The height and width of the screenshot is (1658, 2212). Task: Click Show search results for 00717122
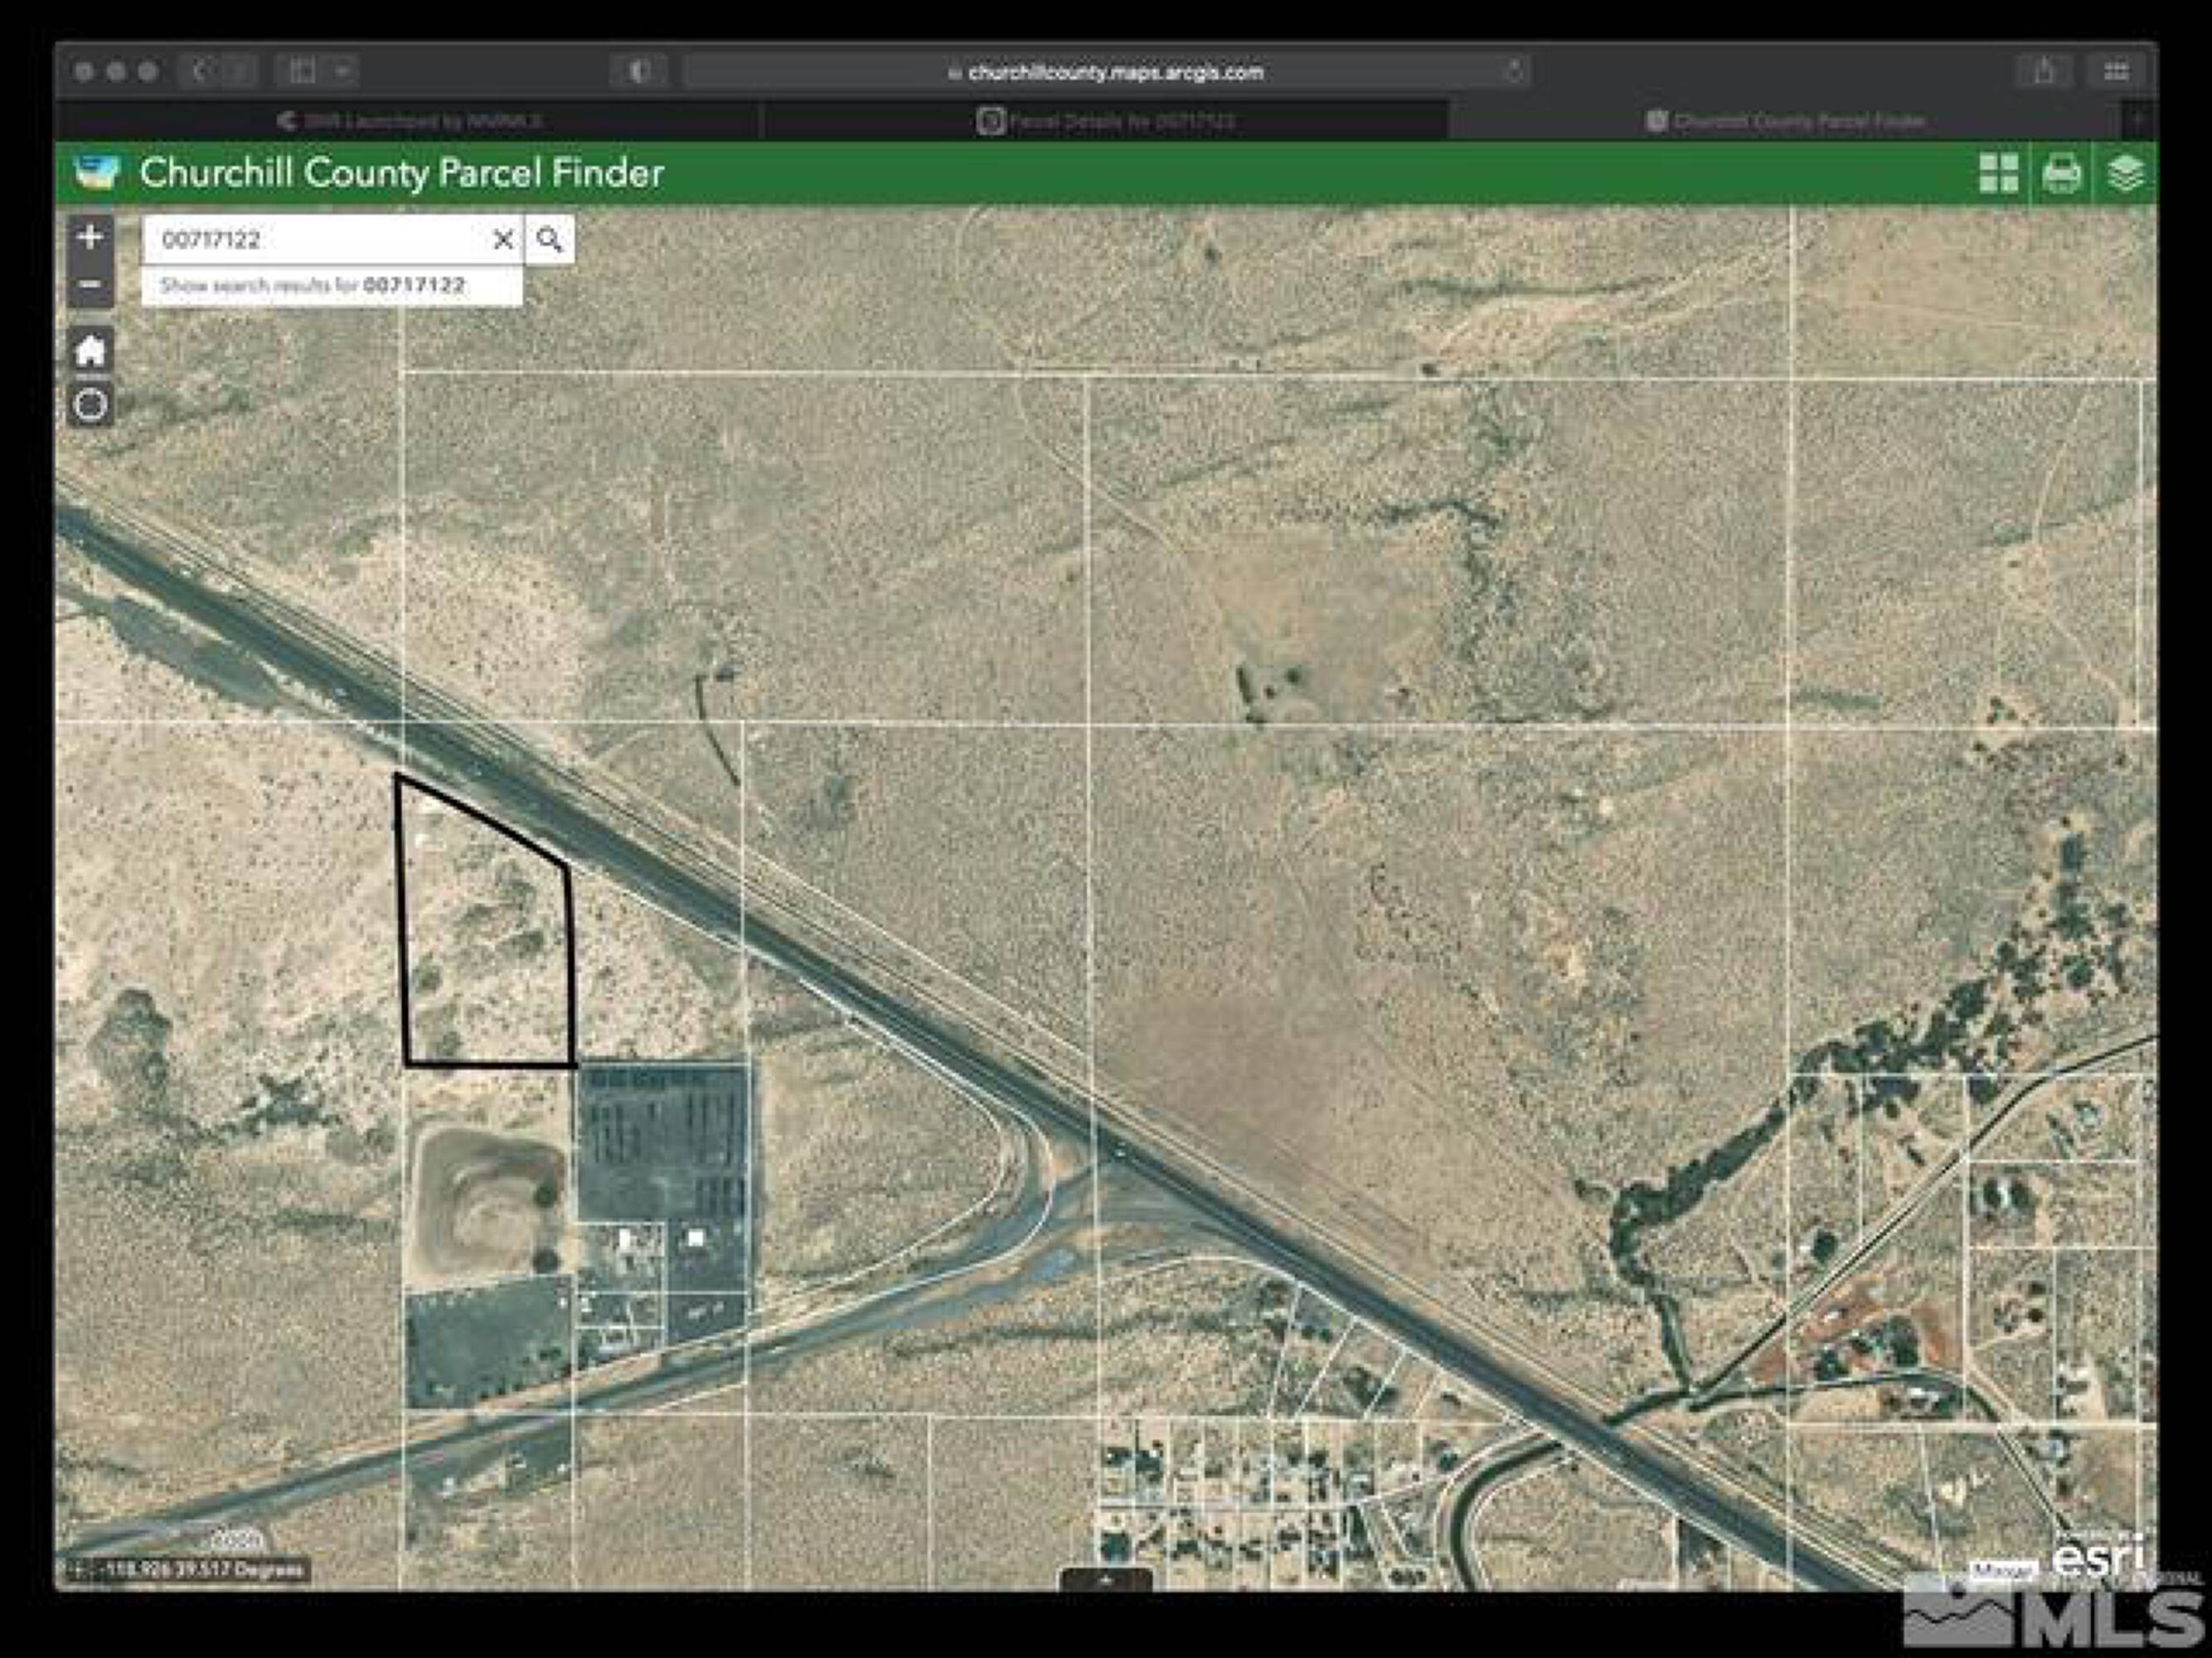click(x=313, y=285)
